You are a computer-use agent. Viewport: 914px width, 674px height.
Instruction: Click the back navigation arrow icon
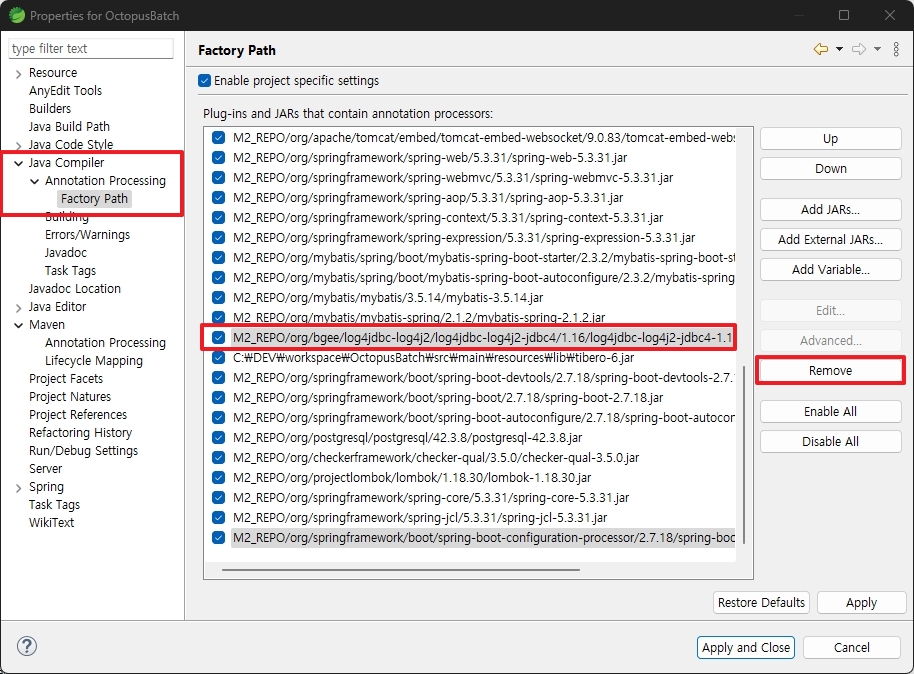(x=821, y=50)
